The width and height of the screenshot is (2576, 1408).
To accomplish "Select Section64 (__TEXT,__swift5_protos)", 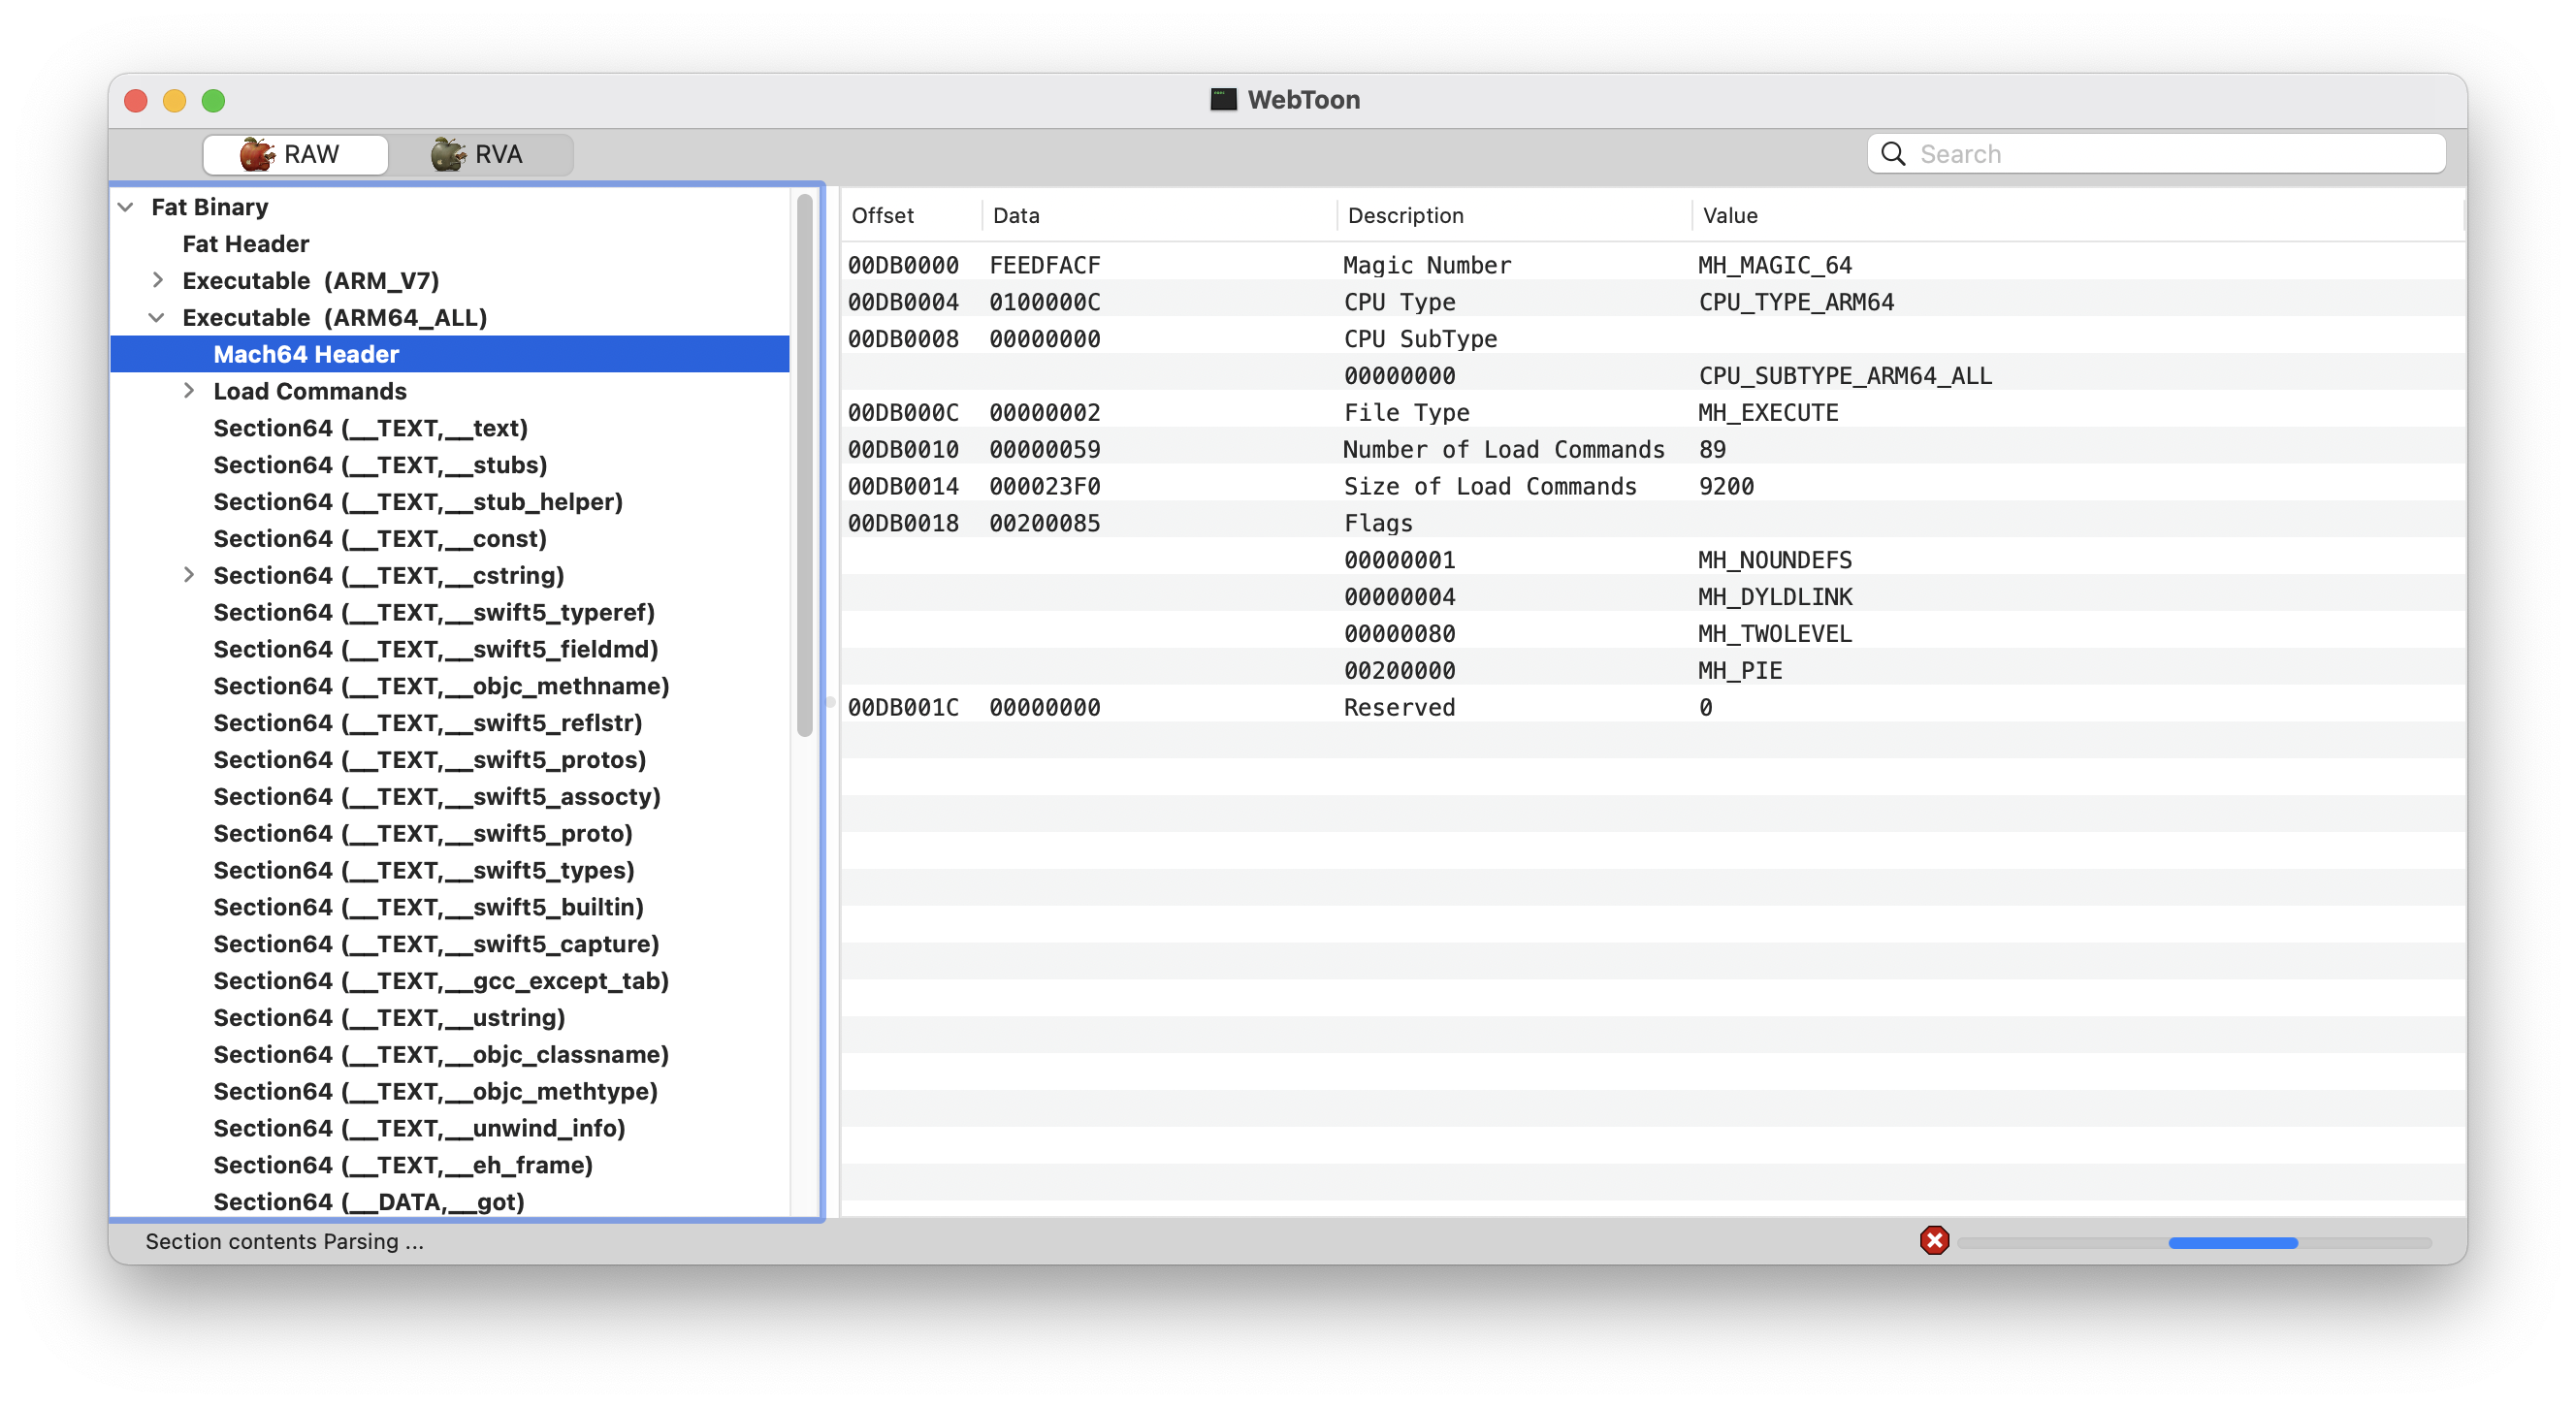I will point(430,760).
